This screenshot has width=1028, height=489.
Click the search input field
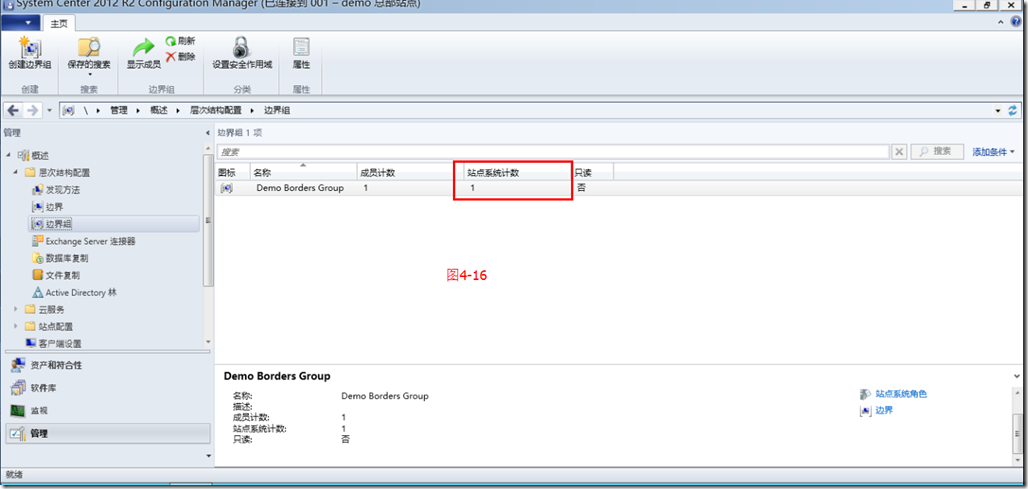click(x=553, y=151)
